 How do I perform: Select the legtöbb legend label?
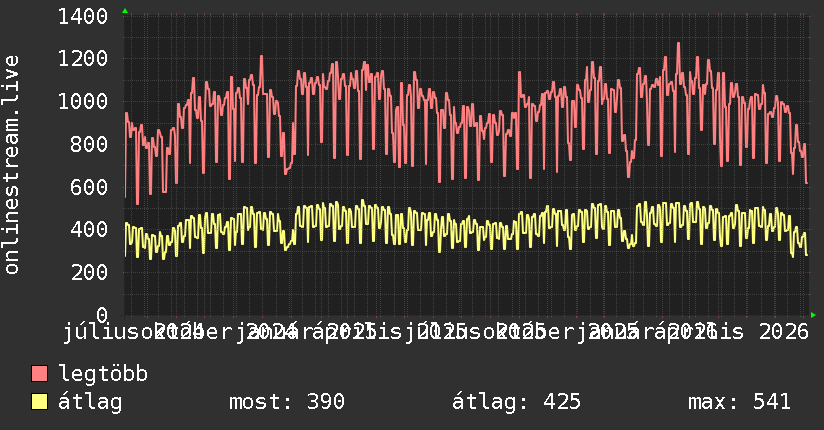(x=103, y=373)
